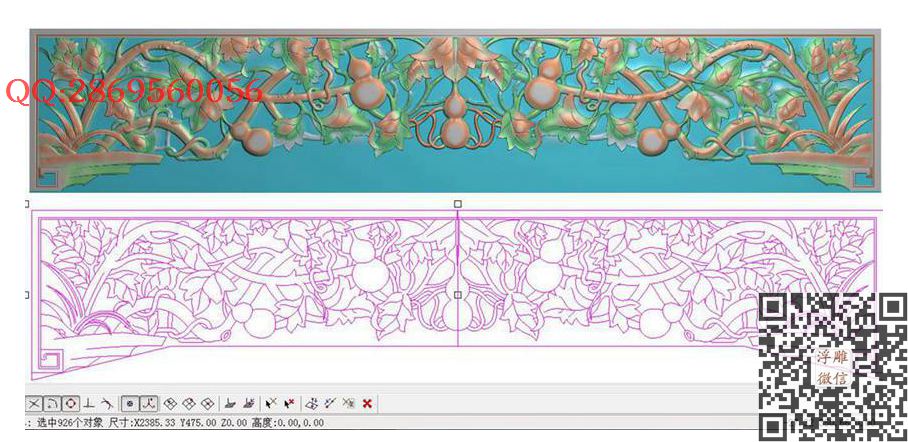The height and width of the screenshot is (442, 908).
Task: Click the QR code in the bottom right
Action: pyautogui.click(x=830, y=367)
